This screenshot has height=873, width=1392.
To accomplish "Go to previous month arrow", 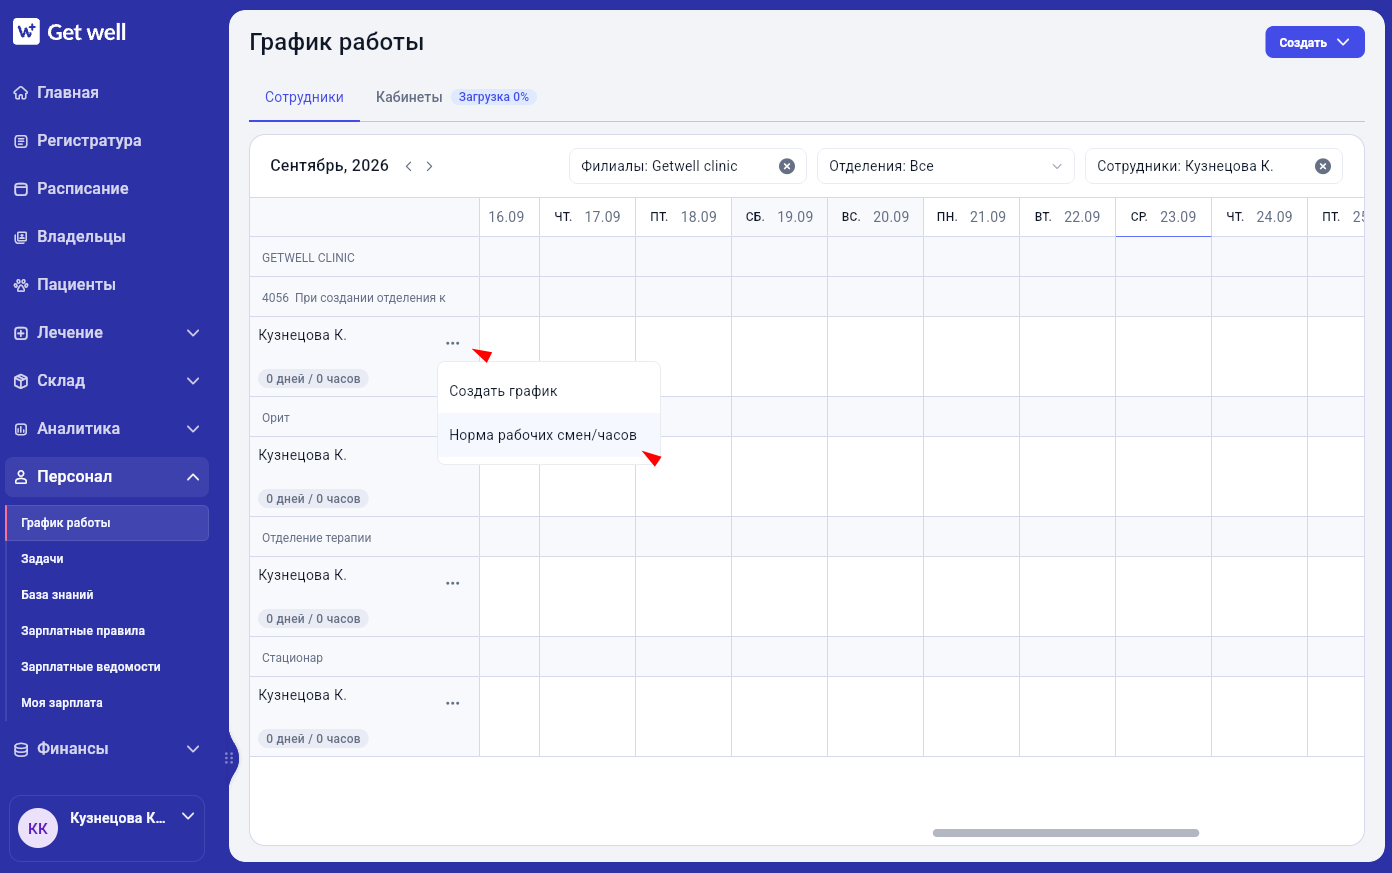I will click(408, 166).
